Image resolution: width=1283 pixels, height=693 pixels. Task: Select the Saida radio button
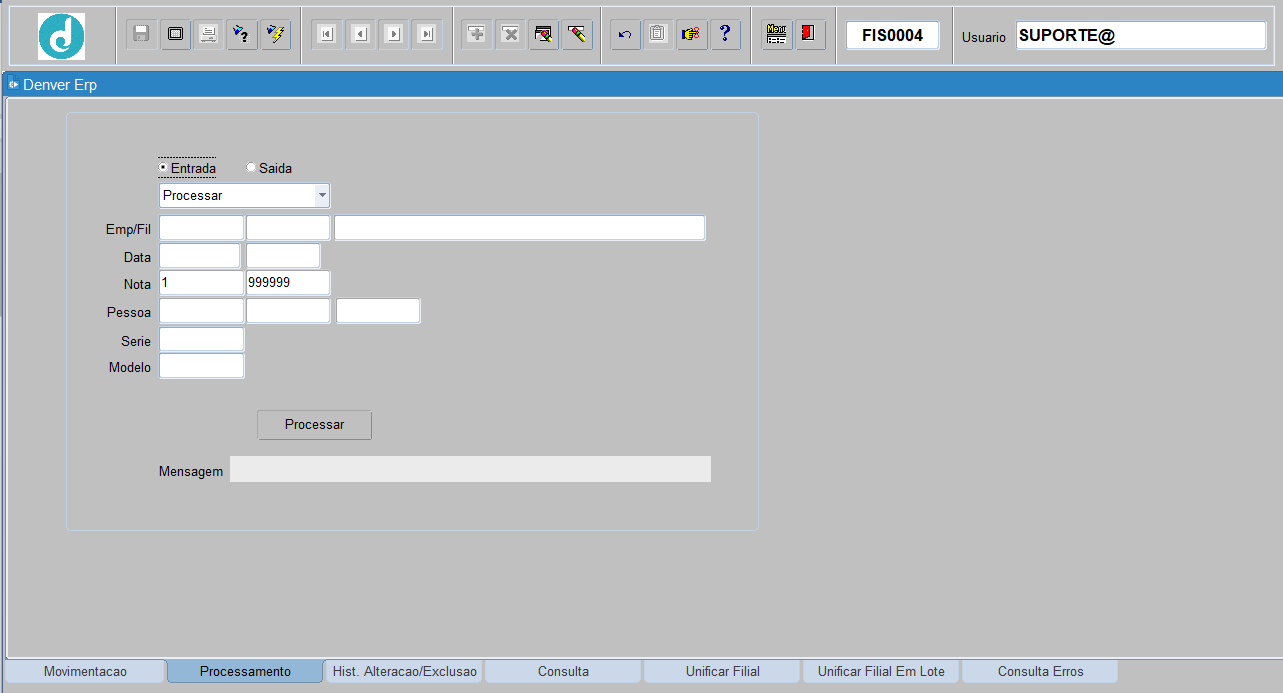tap(251, 168)
